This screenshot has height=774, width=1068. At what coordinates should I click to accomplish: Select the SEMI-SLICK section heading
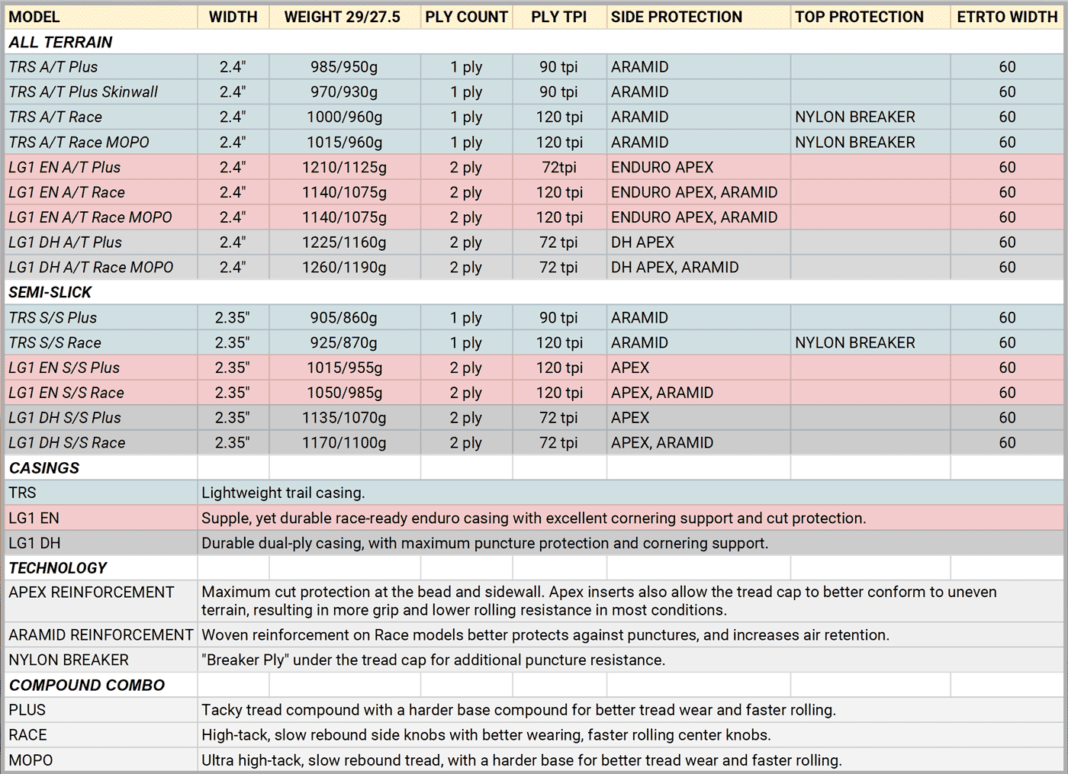coord(53,292)
